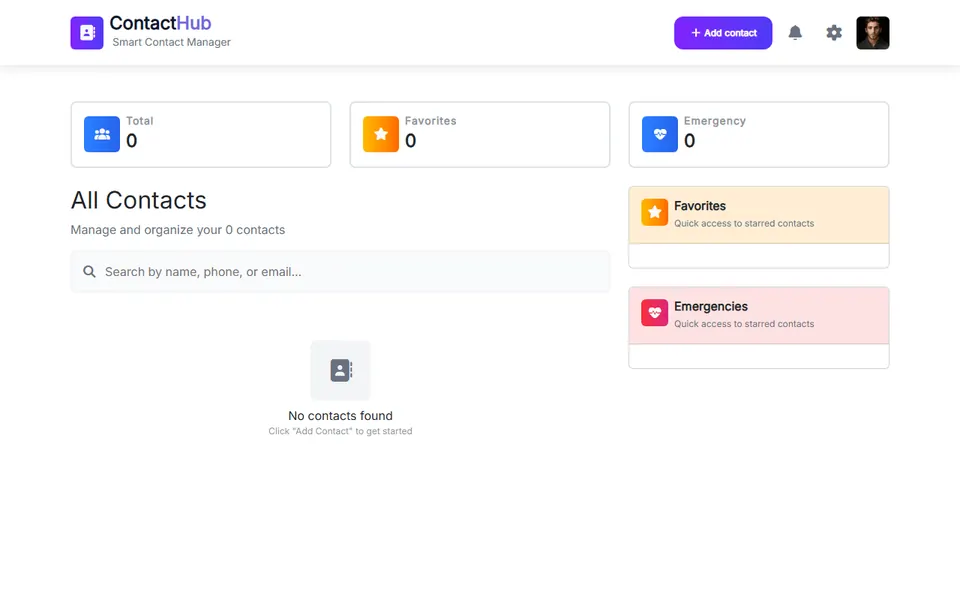Click the Favorites quick access panel title
Screen dimensions: 960x600
coord(700,206)
